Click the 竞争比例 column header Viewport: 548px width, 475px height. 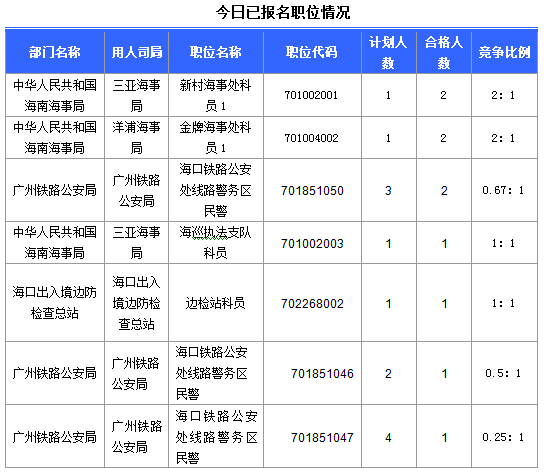tap(504, 52)
